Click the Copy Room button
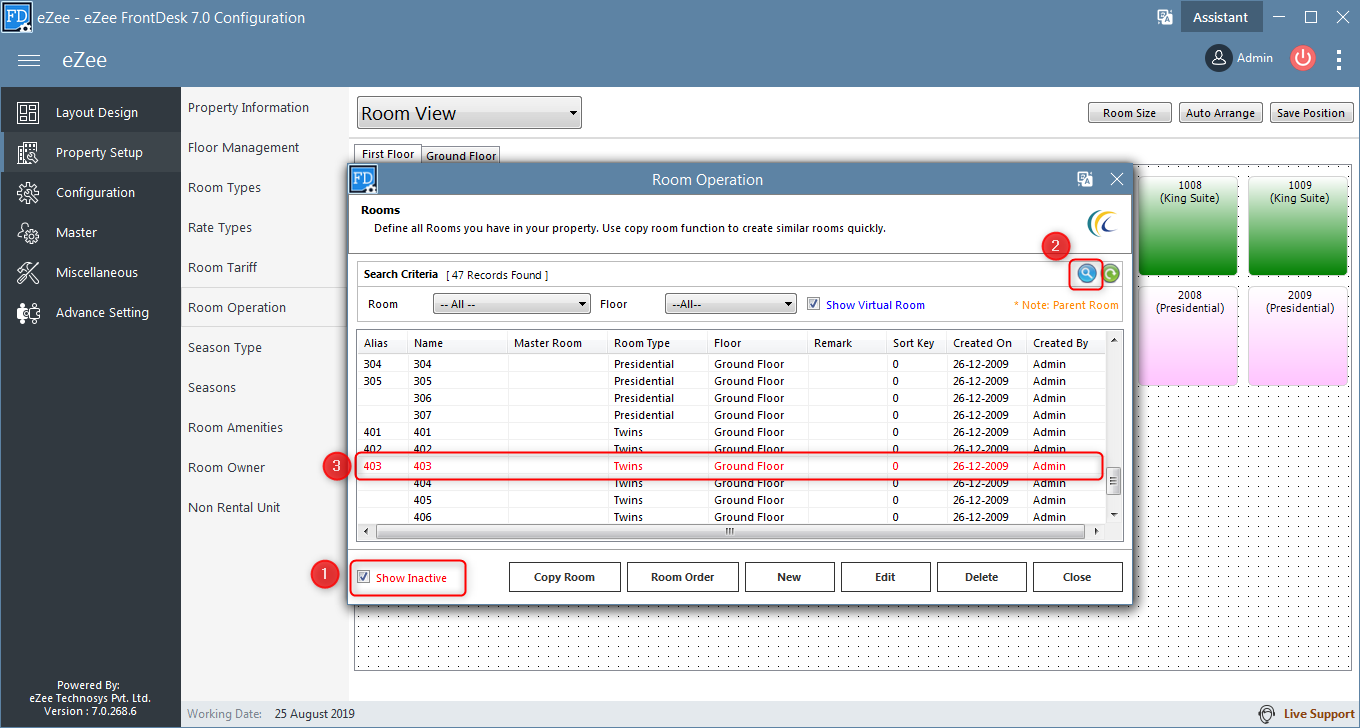 coord(564,577)
